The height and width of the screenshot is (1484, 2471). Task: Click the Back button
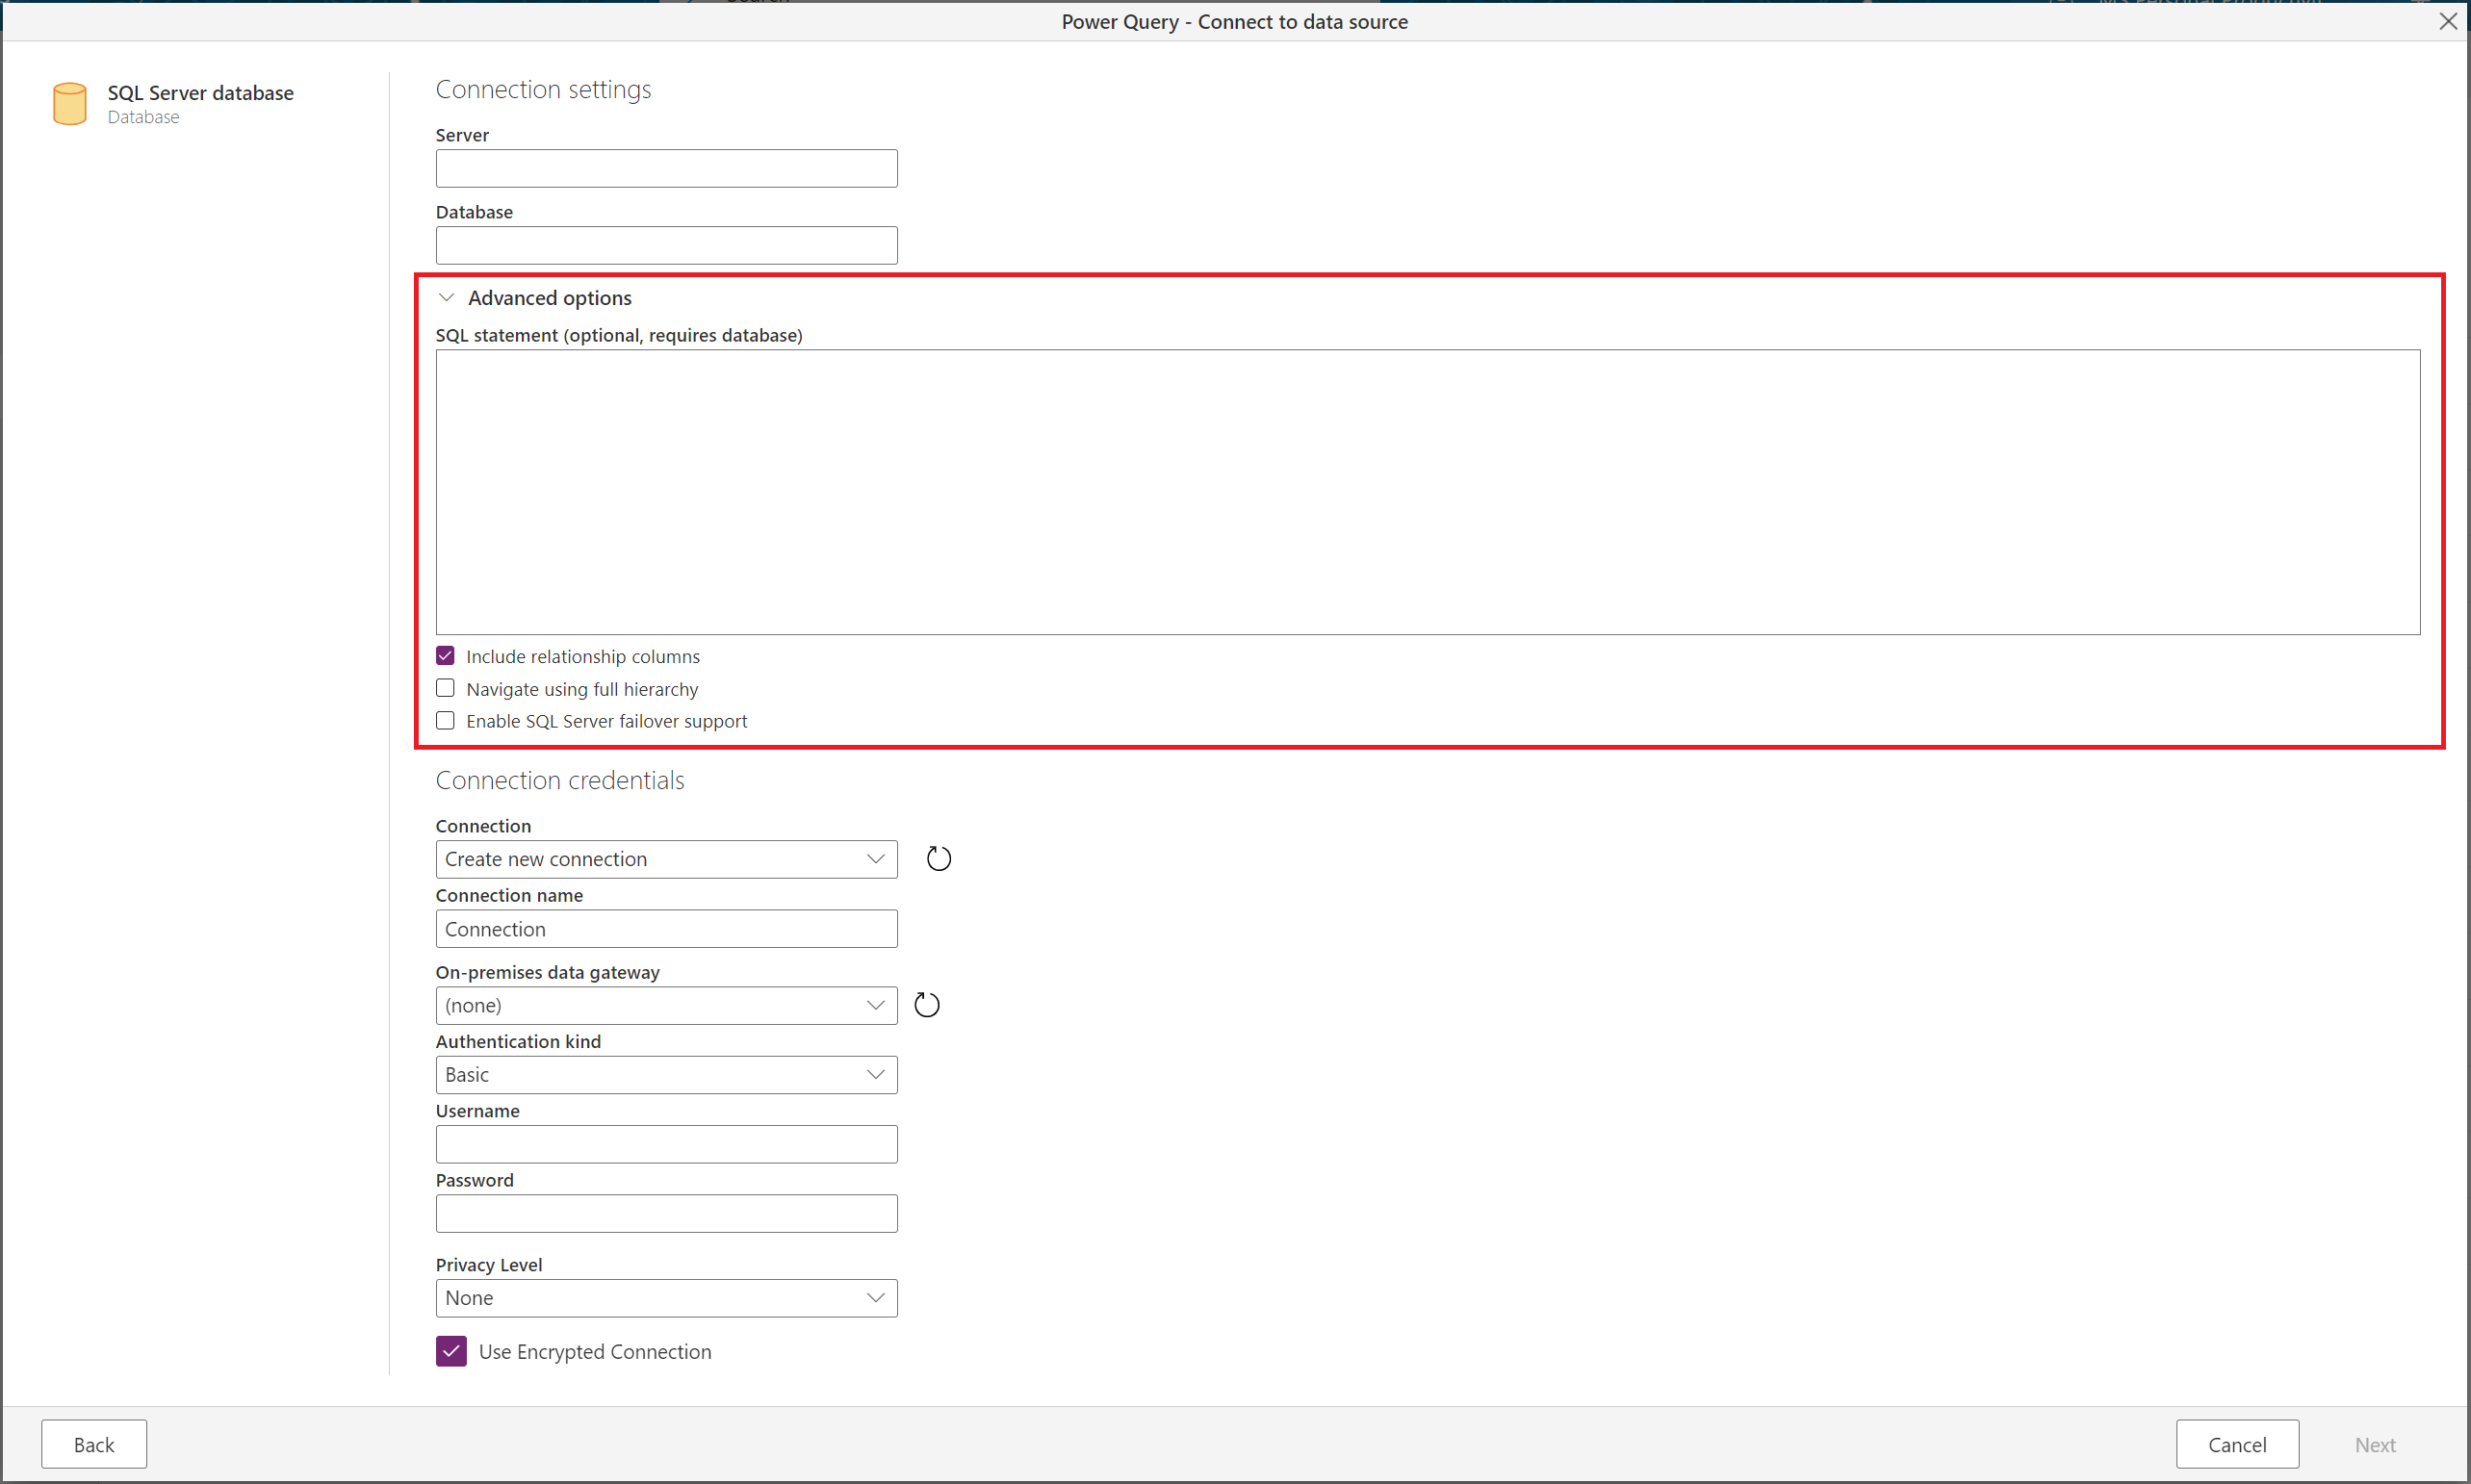point(94,1444)
